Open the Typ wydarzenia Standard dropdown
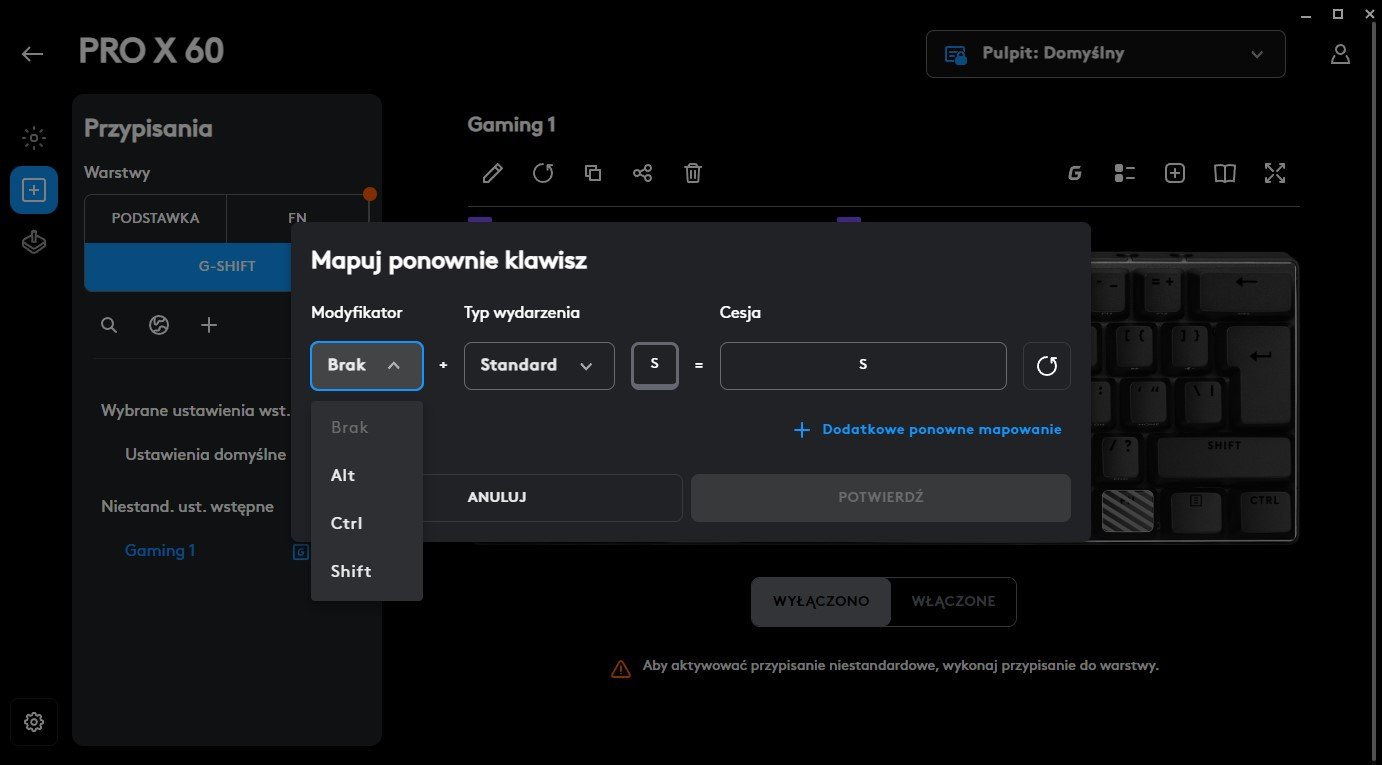 pos(538,366)
